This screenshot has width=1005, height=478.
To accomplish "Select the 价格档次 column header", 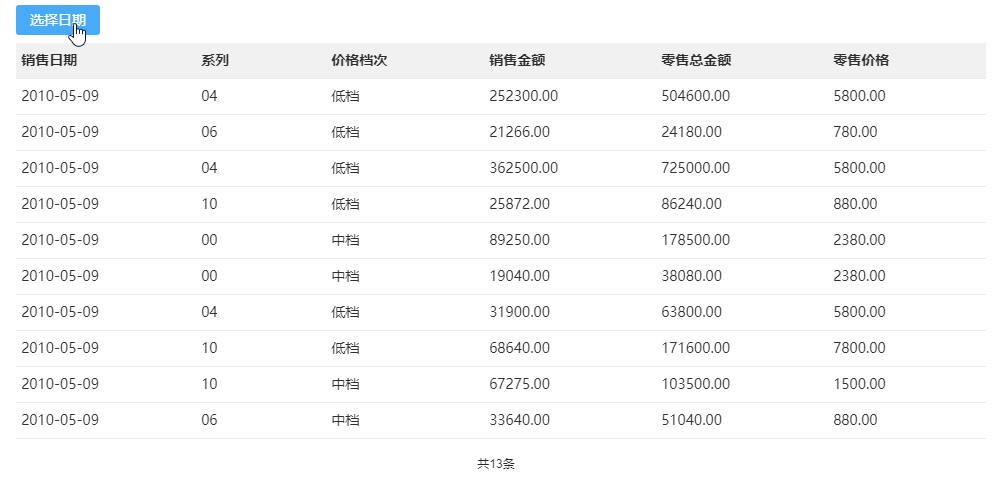I will tap(359, 60).
